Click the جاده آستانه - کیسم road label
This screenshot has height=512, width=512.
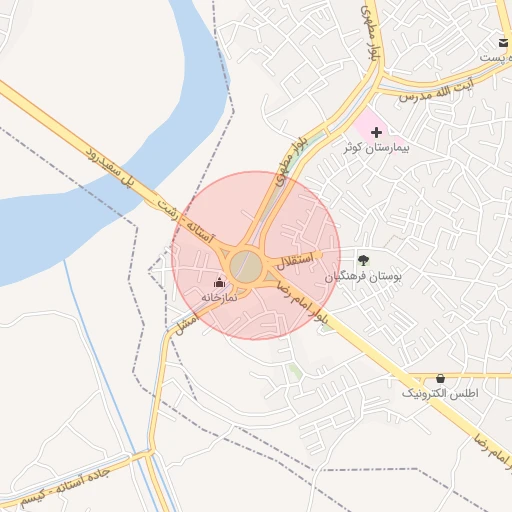[x=65, y=487]
